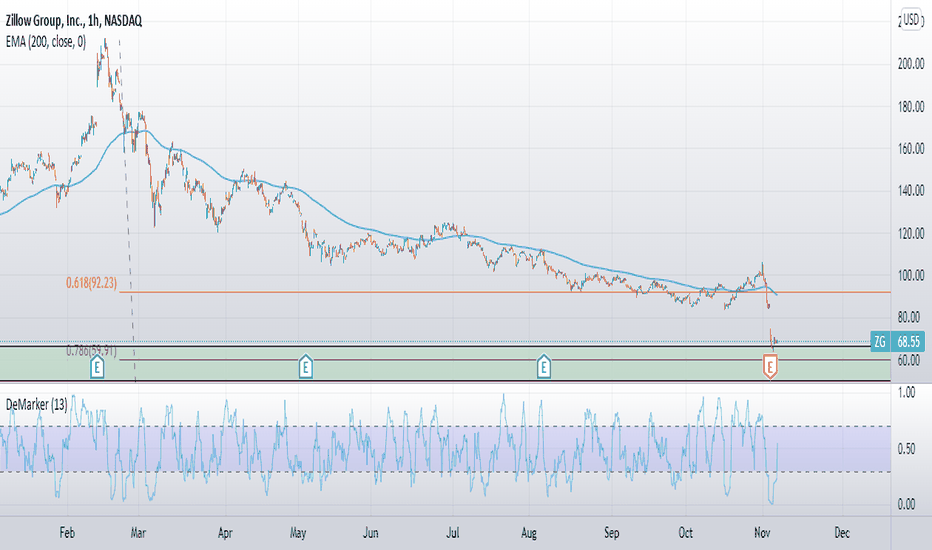Select the orange 0.618 Fibonacci horizontal line
This screenshot has width=932, height=550.
505,292
